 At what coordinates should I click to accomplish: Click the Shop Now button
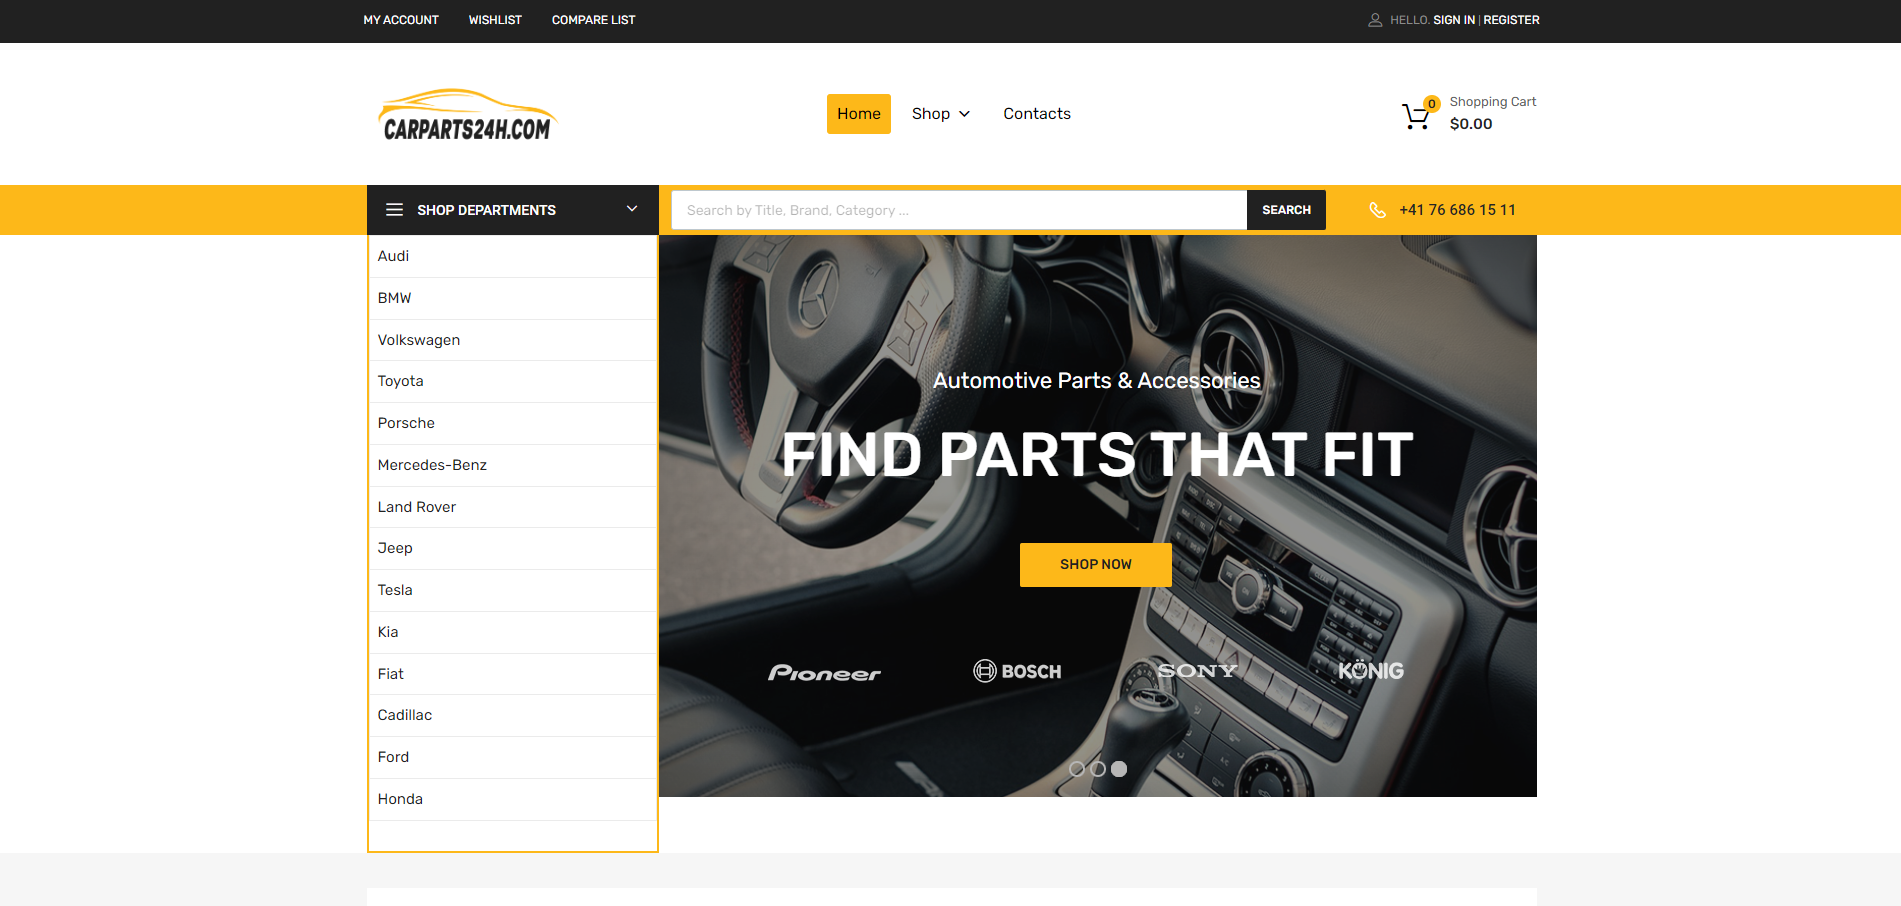coord(1096,565)
